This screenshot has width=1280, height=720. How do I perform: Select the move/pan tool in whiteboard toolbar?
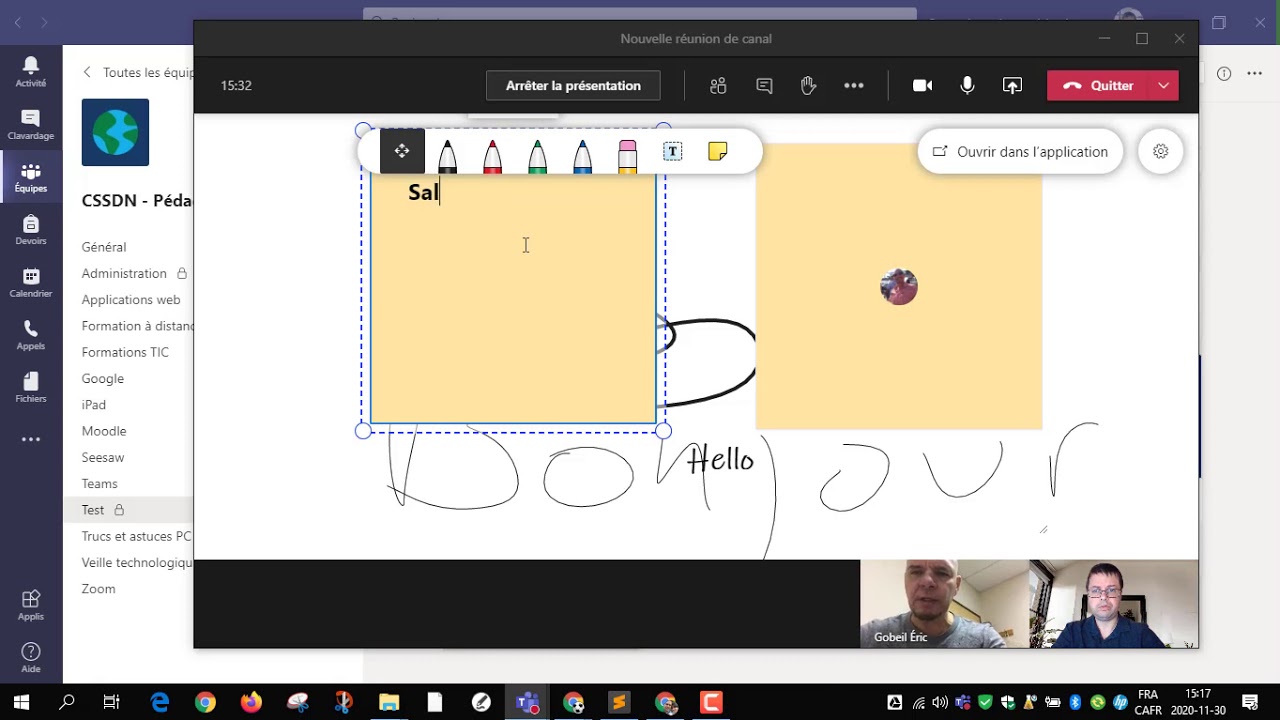pos(402,151)
